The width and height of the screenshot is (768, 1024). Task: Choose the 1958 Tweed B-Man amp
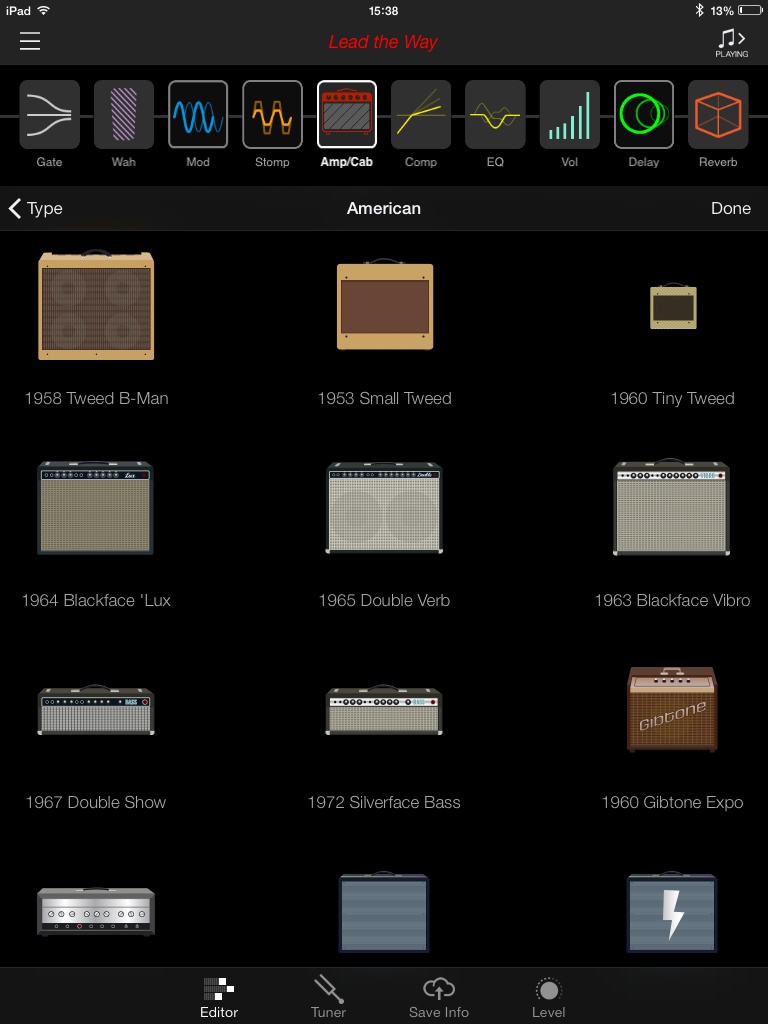pyautogui.click(x=96, y=306)
